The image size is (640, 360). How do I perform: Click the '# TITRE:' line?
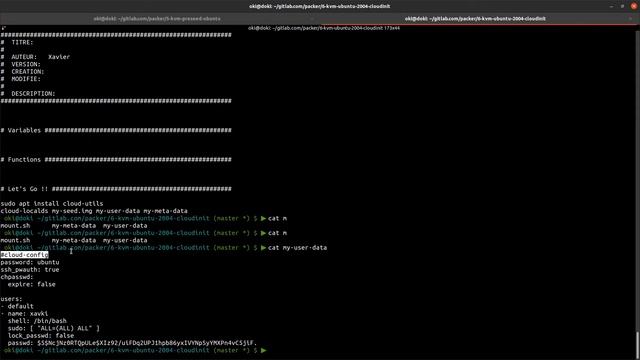pos(17,42)
